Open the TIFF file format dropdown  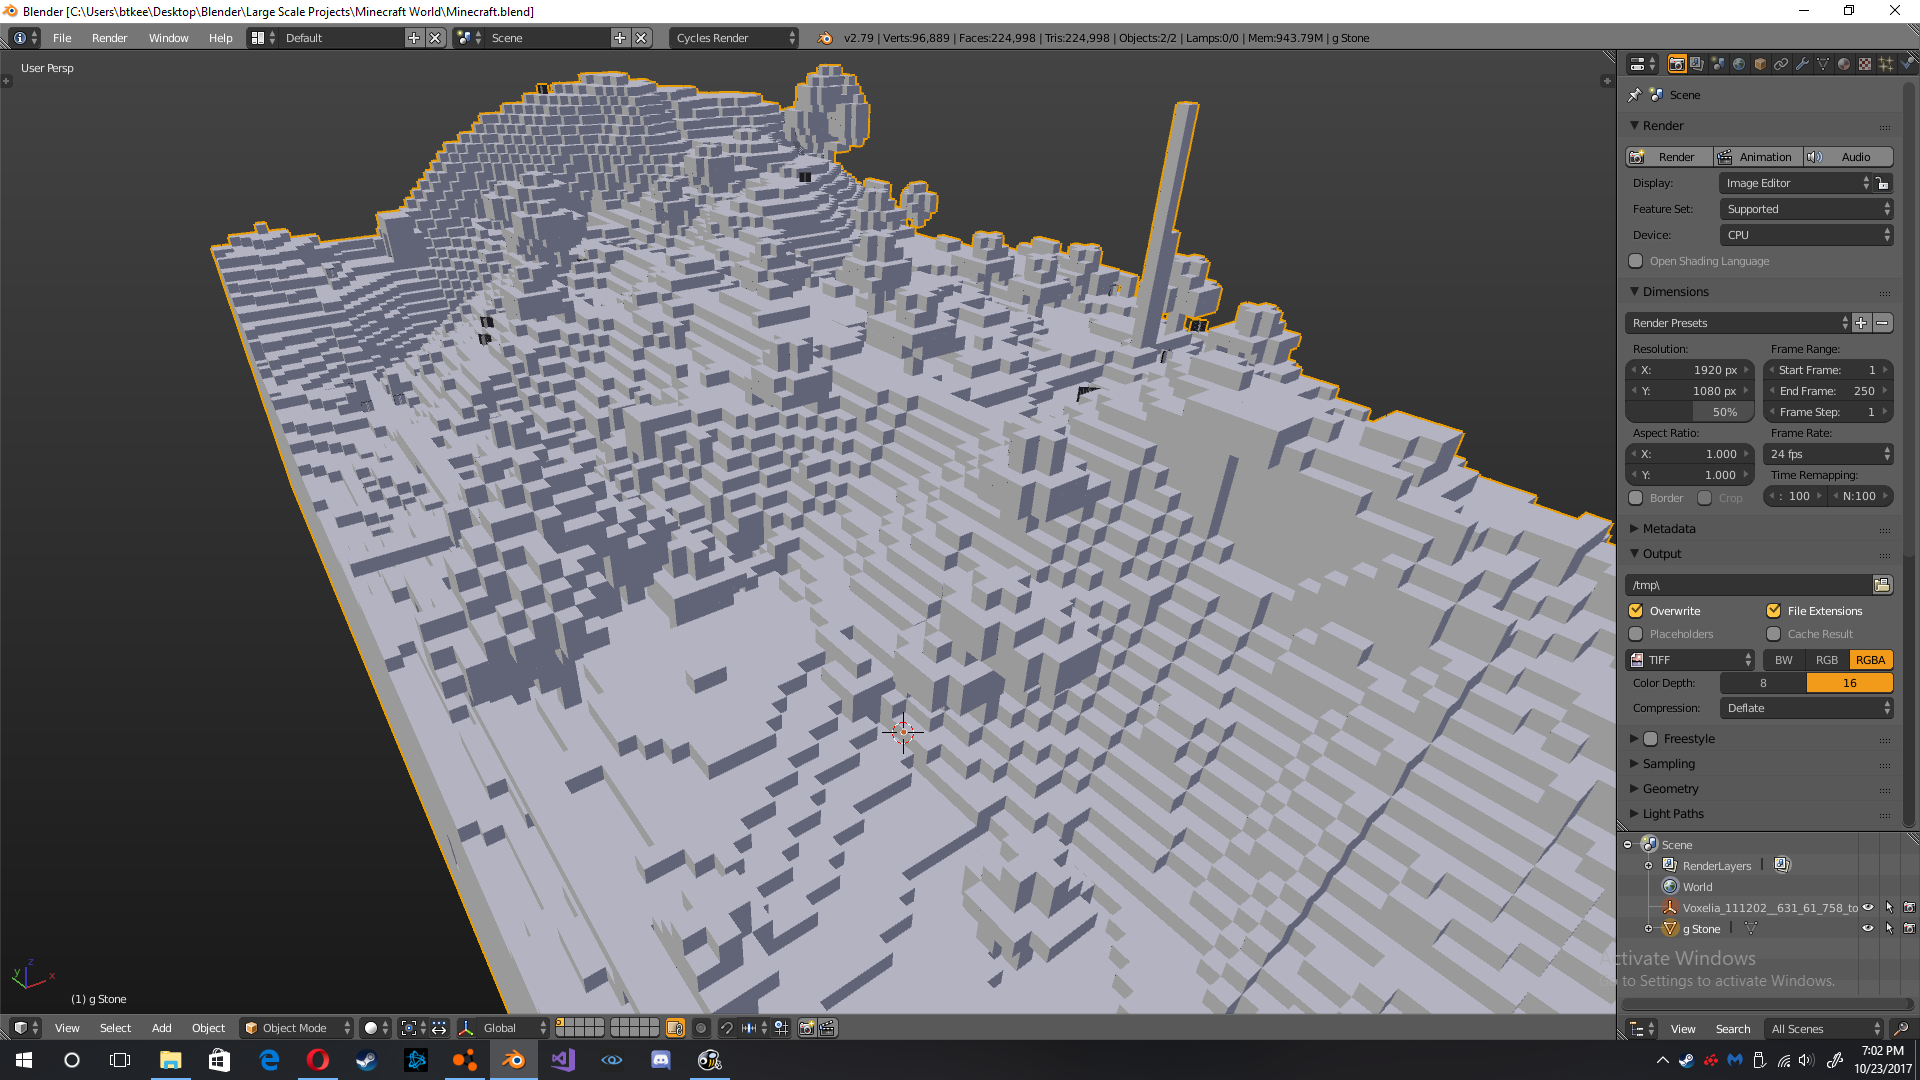click(1690, 660)
